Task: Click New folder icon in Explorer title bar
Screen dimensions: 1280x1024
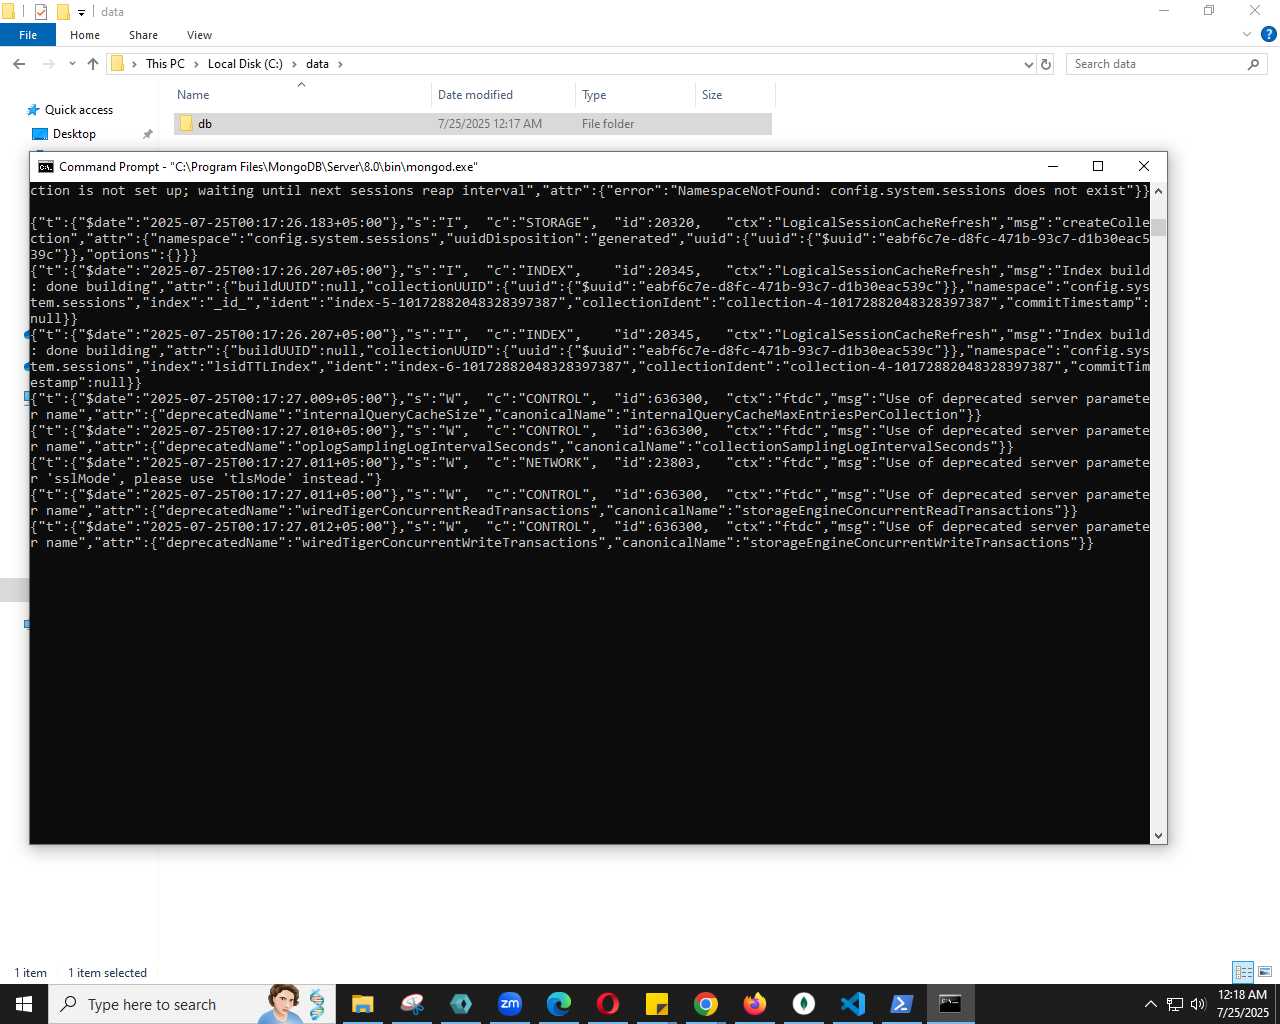Action: click(62, 12)
